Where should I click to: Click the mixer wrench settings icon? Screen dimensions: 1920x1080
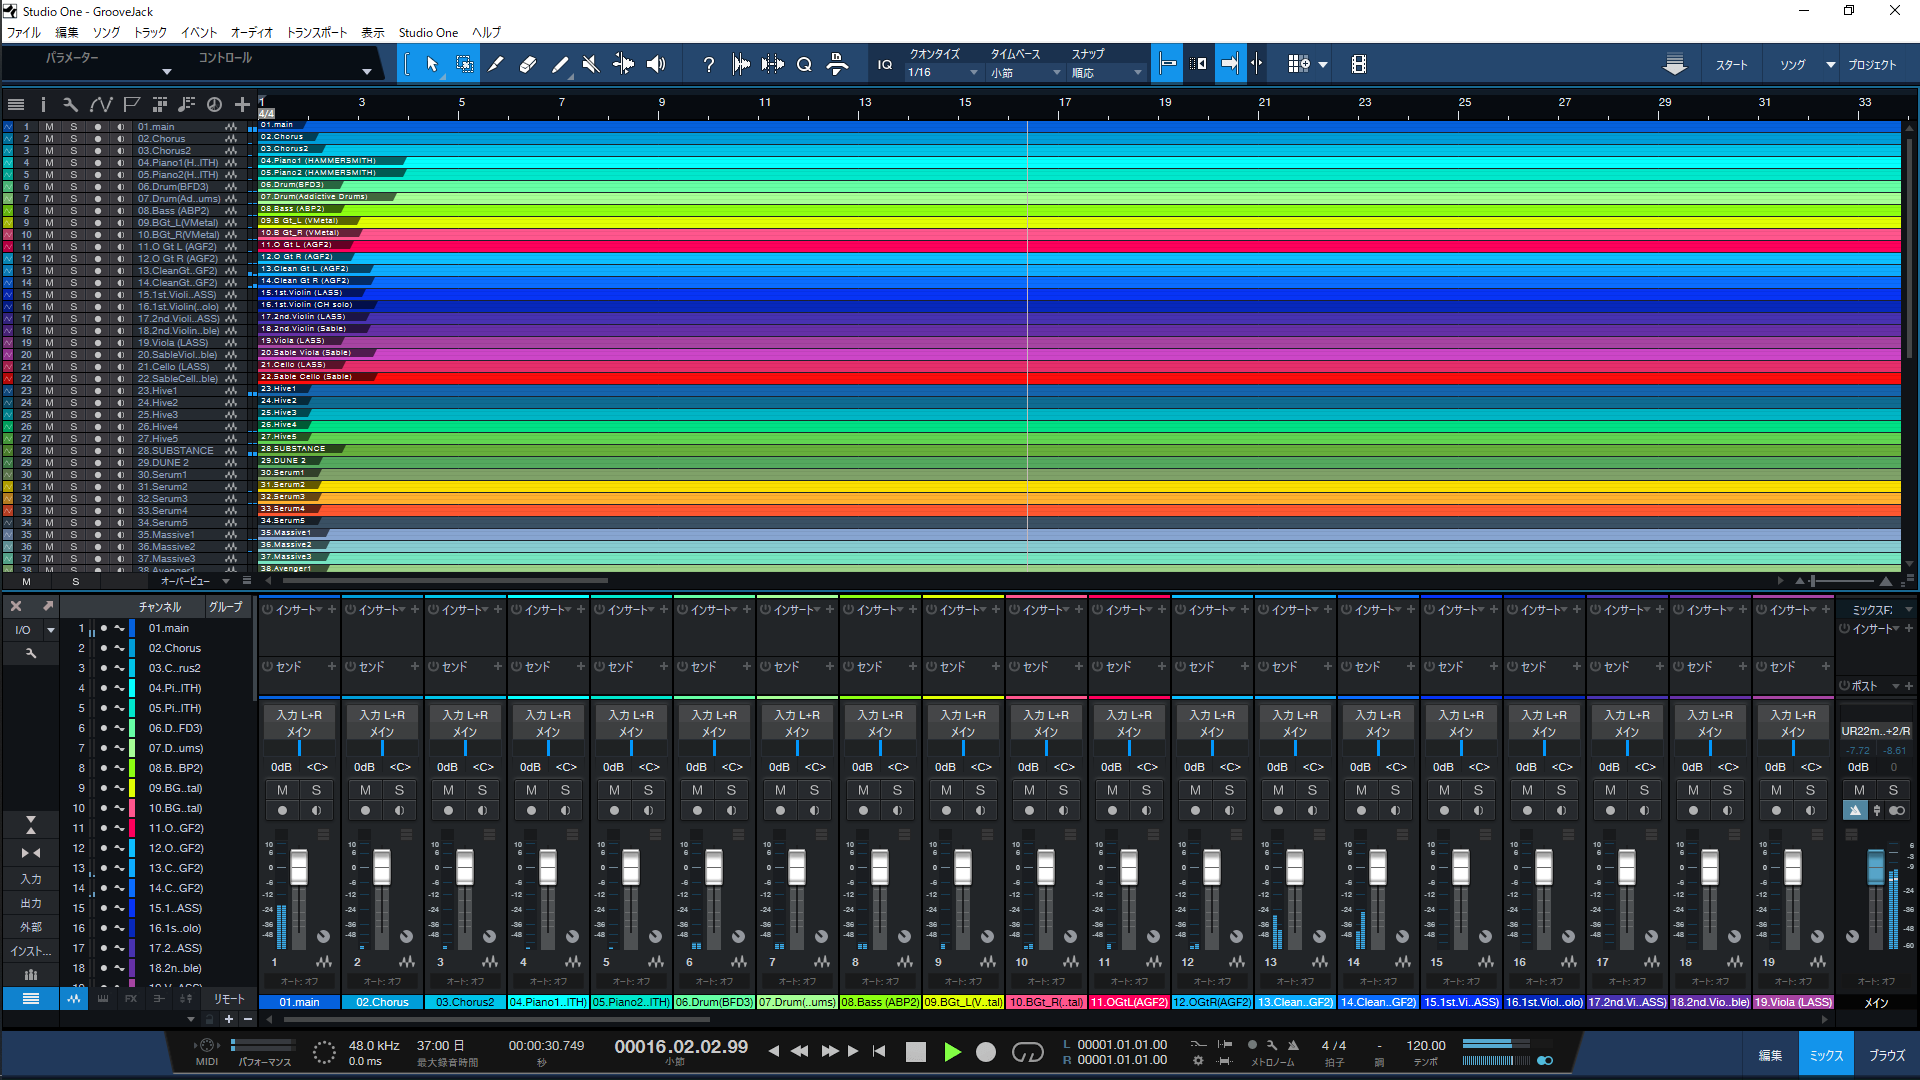click(x=31, y=653)
